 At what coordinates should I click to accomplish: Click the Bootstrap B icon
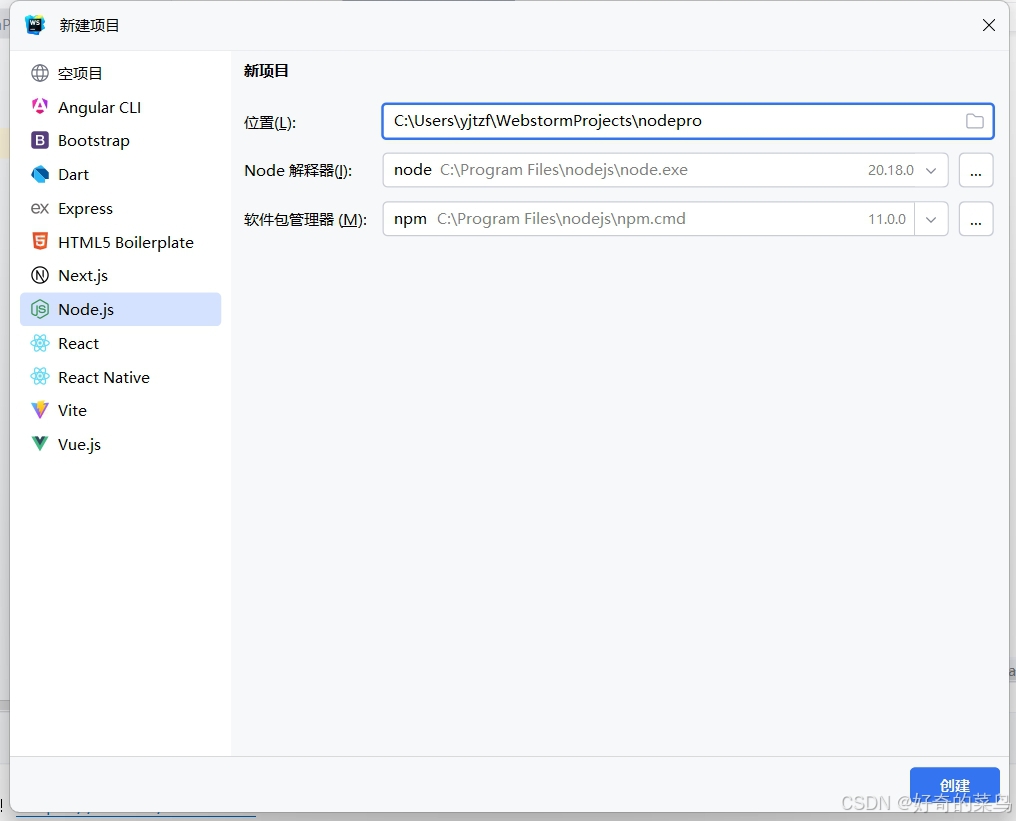(x=40, y=140)
